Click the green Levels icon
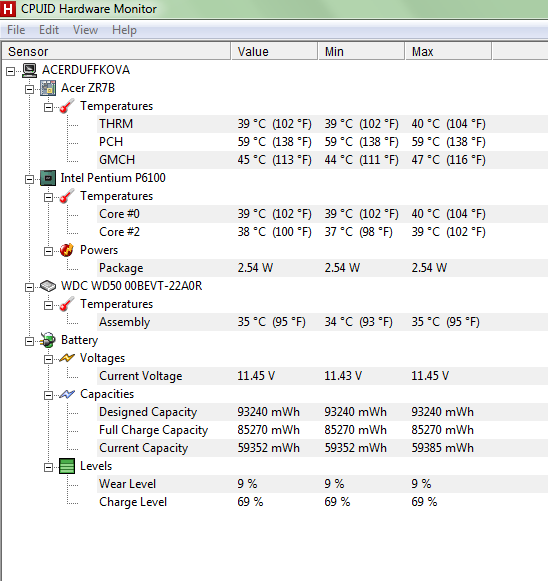548x581 pixels. [x=67, y=466]
